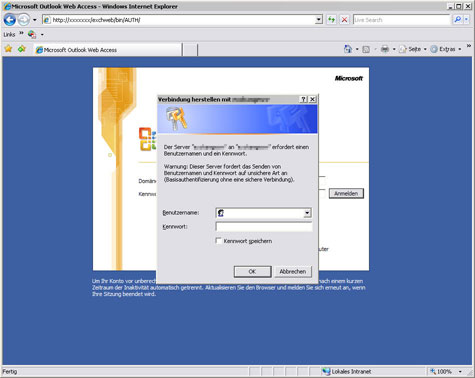This screenshot has width=475, height=378.
Task: Open a new blank tab
Action: [190, 50]
